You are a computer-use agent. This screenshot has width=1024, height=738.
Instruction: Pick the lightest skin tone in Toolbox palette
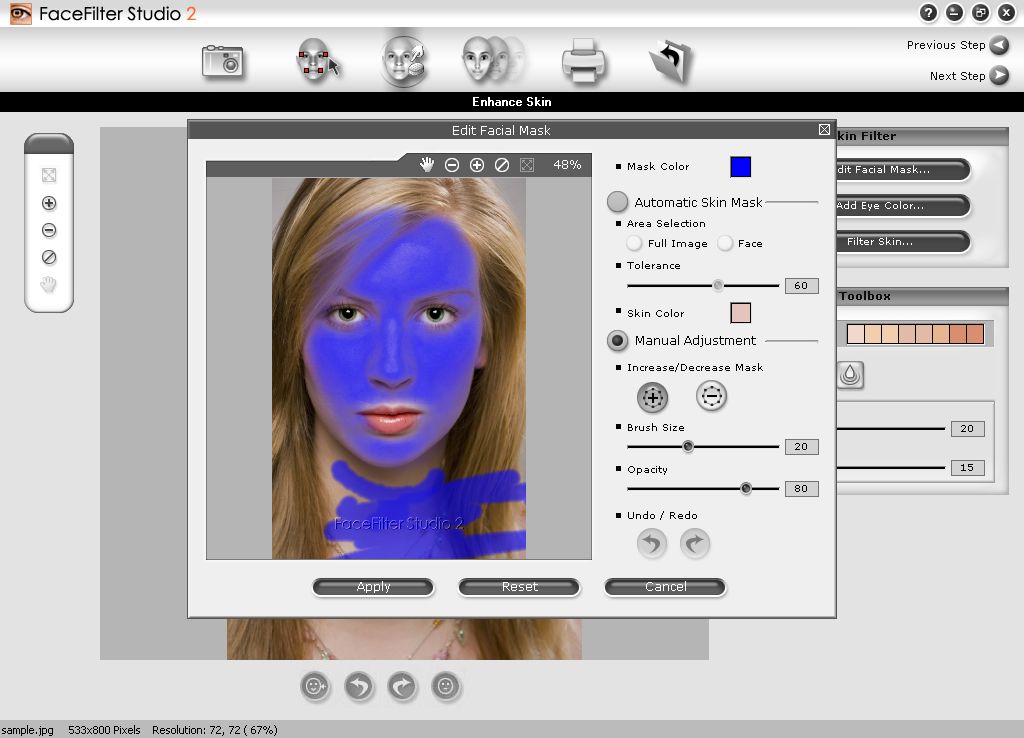[x=856, y=334]
